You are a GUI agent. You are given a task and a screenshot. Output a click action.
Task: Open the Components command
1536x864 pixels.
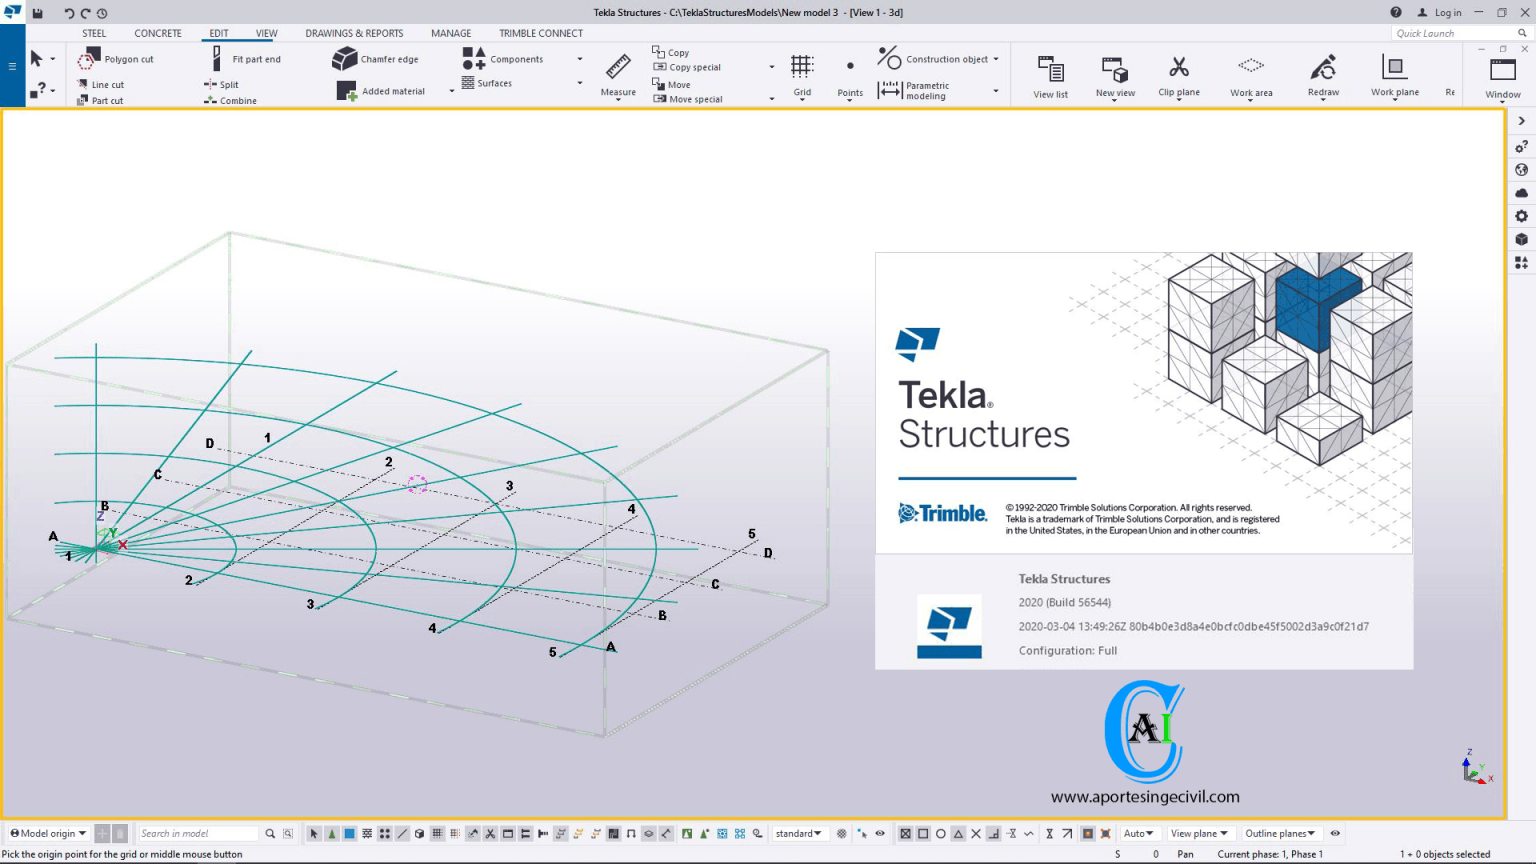[503, 59]
